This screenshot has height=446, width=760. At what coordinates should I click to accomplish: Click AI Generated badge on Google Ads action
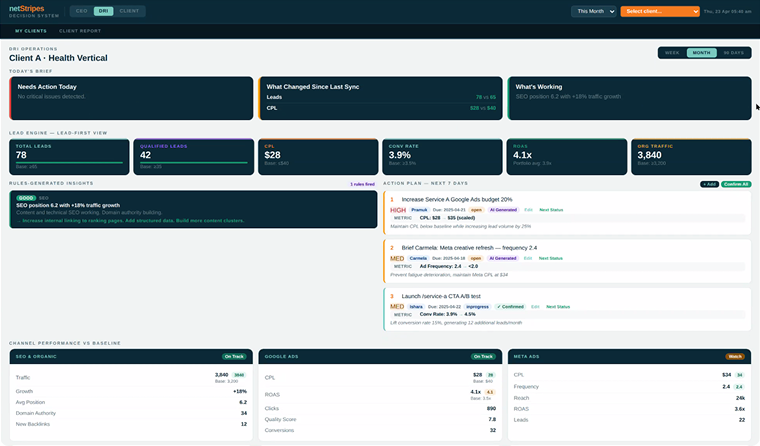tap(503, 210)
